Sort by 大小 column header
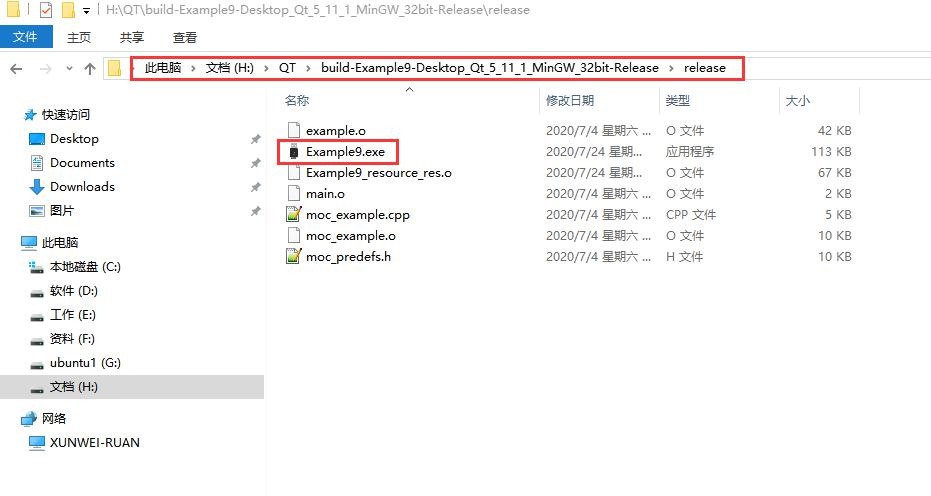The height and width of the screenshot is (496, 931). click(x=797, y=100)
